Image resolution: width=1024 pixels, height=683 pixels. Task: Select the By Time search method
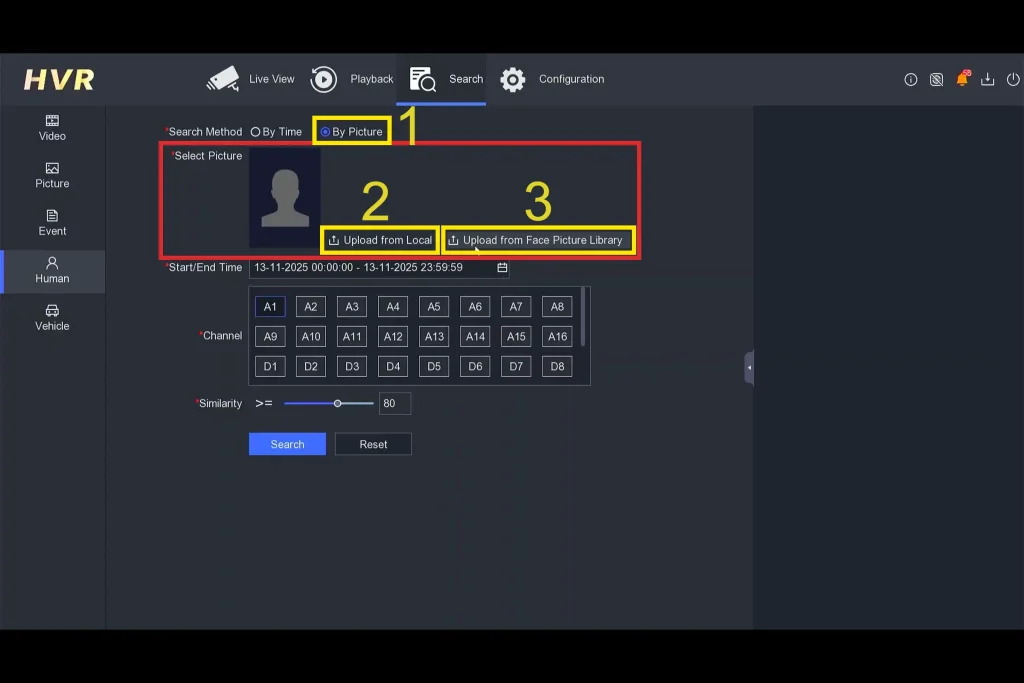coord(256,132)
